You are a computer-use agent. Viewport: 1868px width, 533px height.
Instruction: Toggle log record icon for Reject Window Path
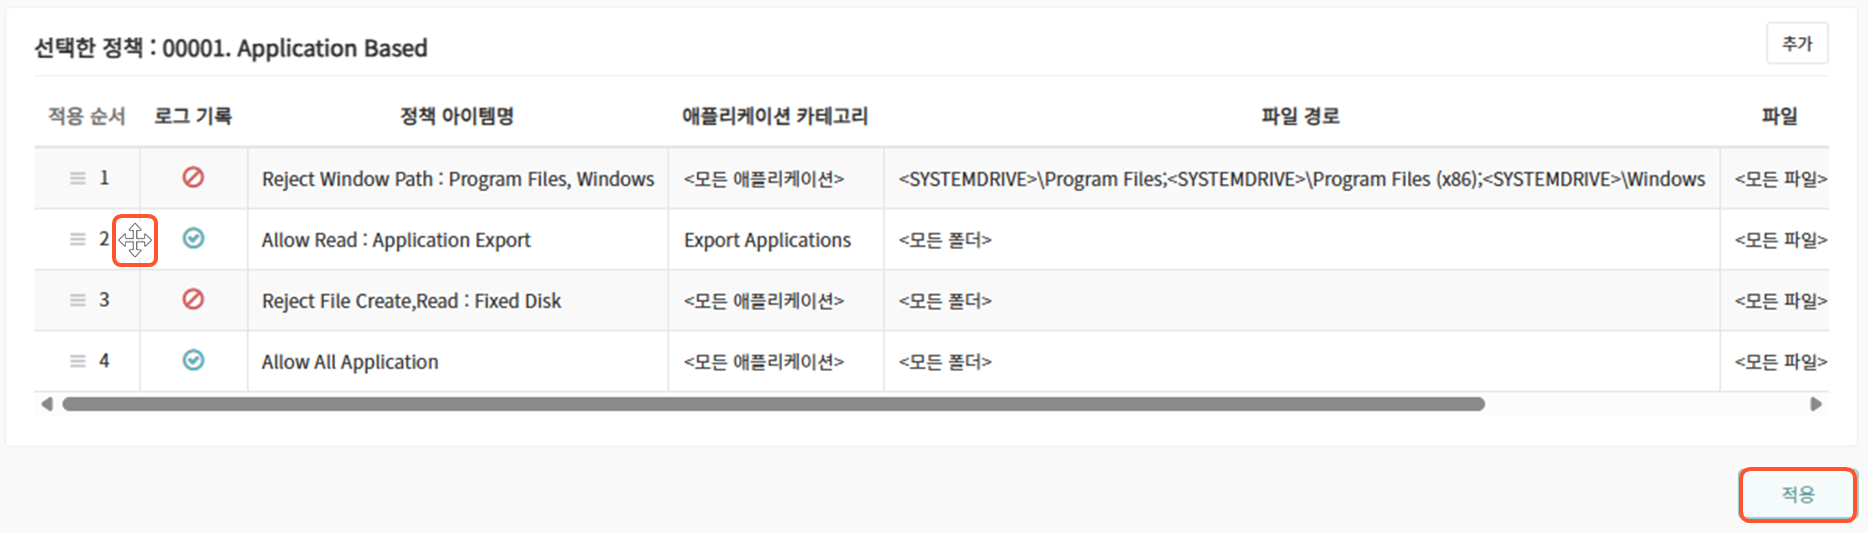[x=193, y=177]
